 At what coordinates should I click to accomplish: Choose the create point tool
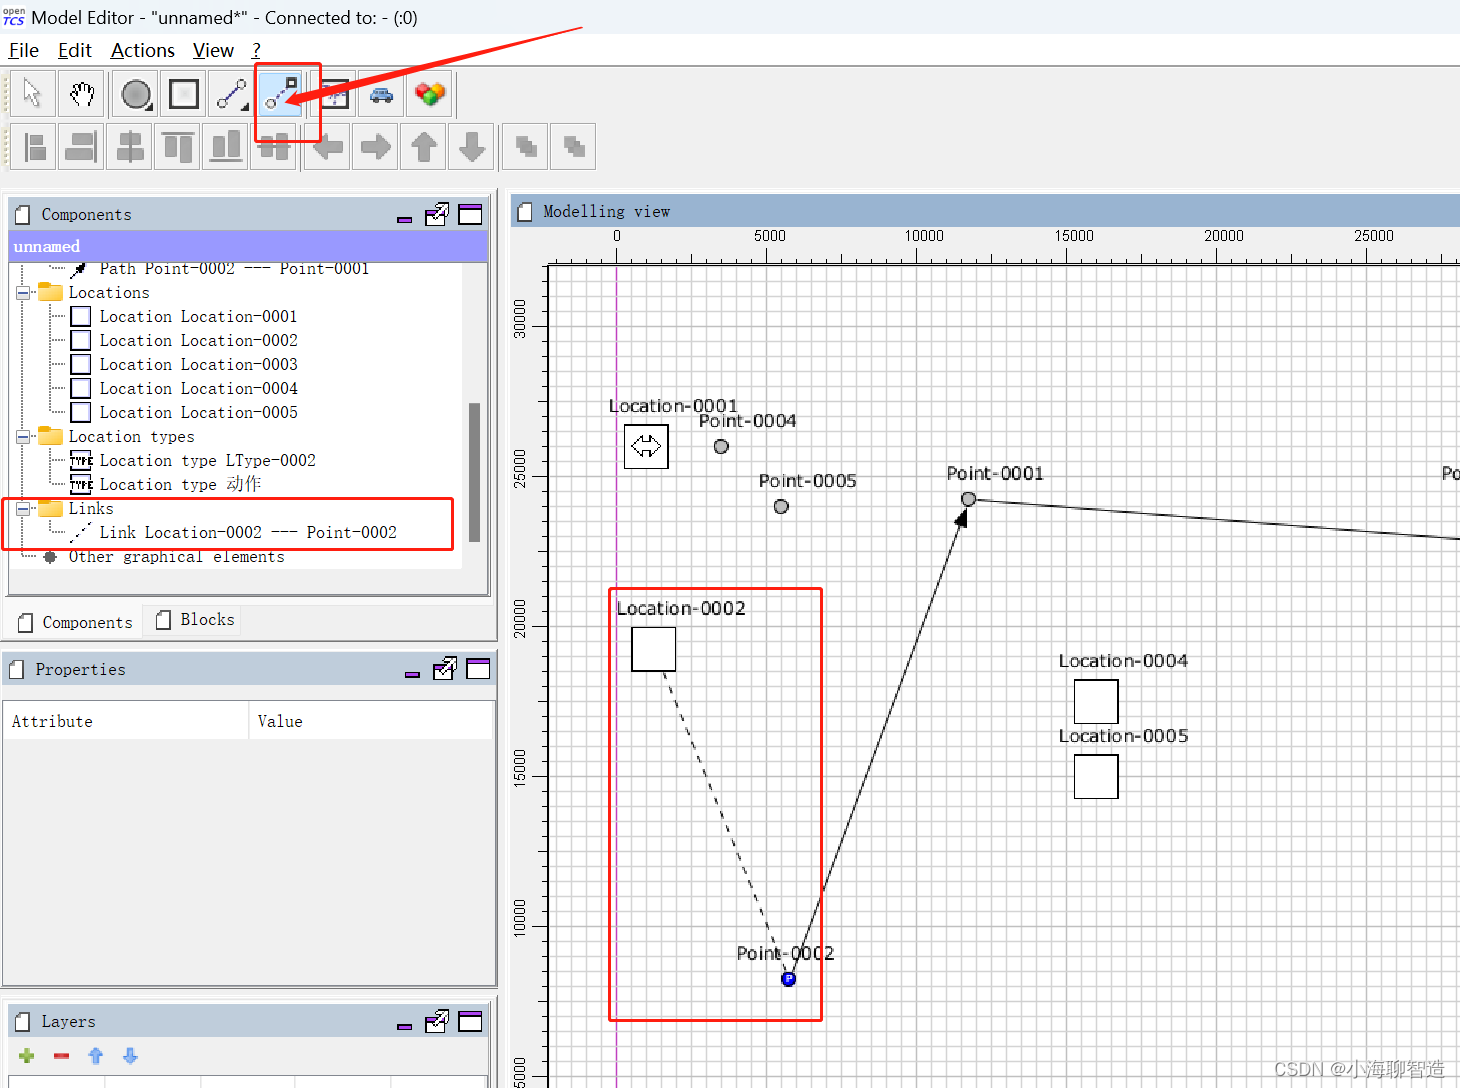(x=135, y=94)
